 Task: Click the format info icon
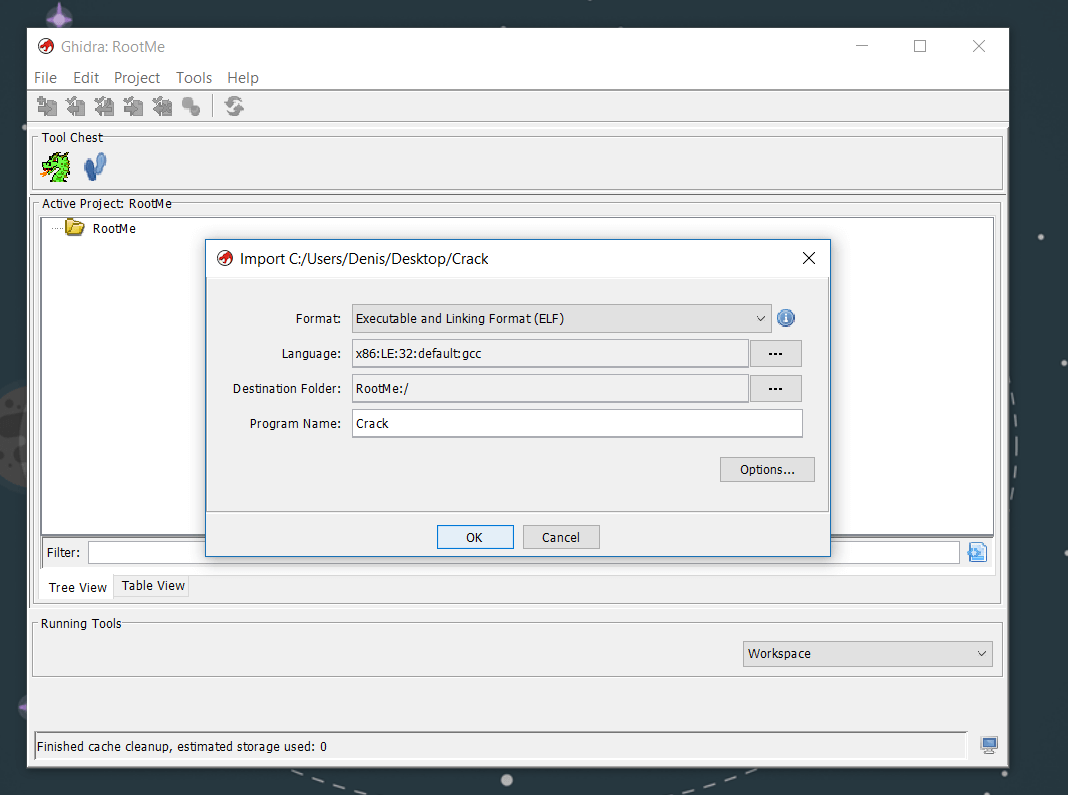point(786,318)
